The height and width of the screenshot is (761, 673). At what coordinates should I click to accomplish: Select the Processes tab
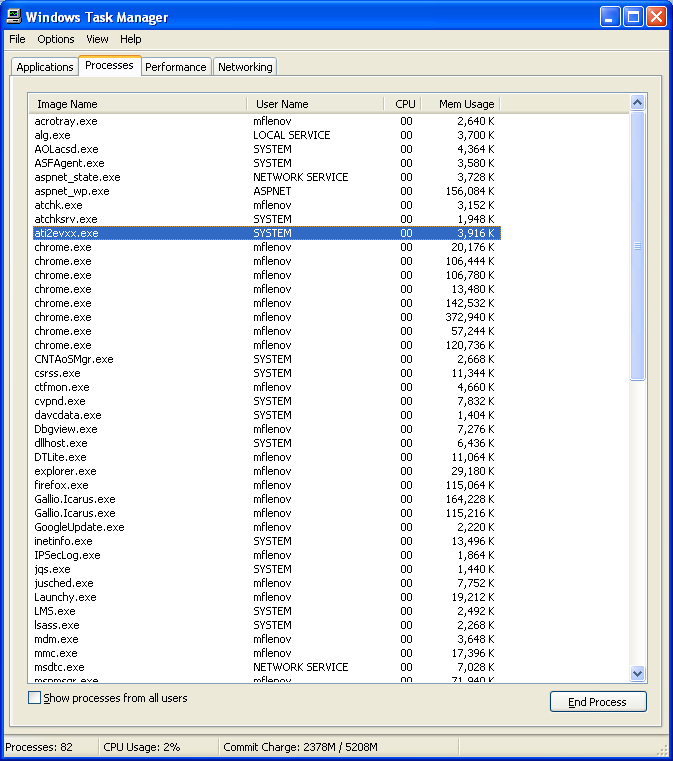109,65
